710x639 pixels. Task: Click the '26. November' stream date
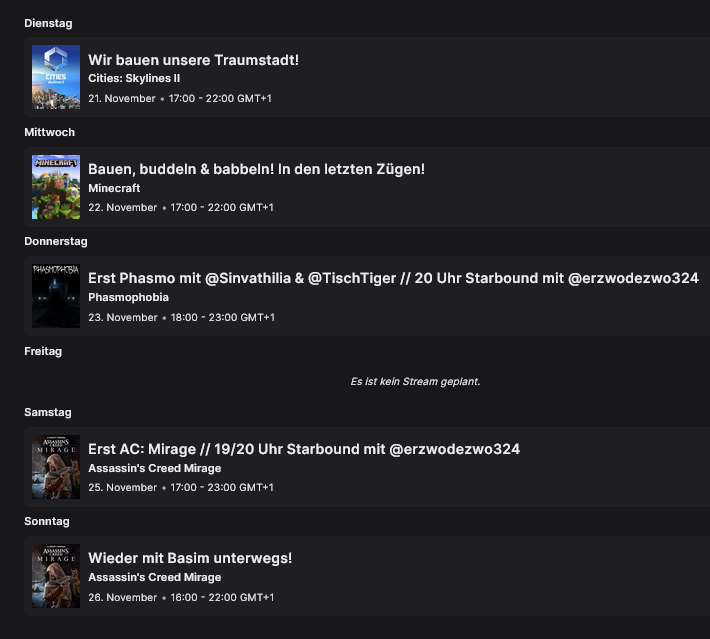point(123,597)
